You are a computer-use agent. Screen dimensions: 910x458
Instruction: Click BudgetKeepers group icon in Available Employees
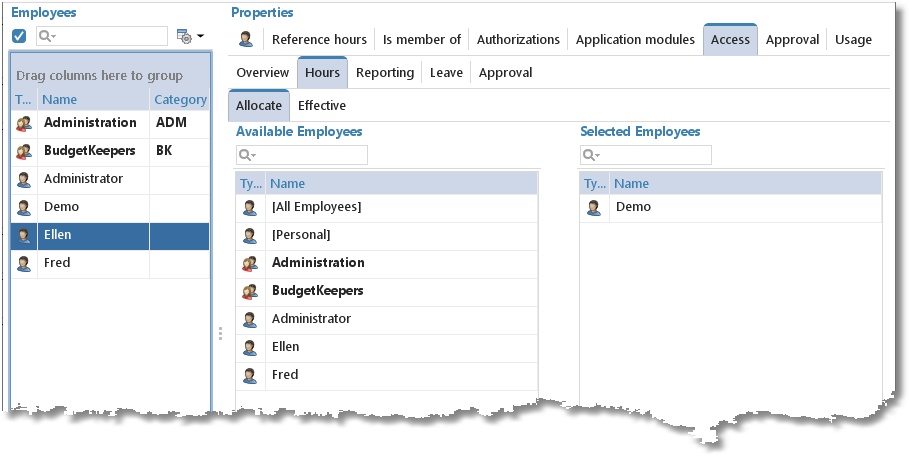coord(250,291)
